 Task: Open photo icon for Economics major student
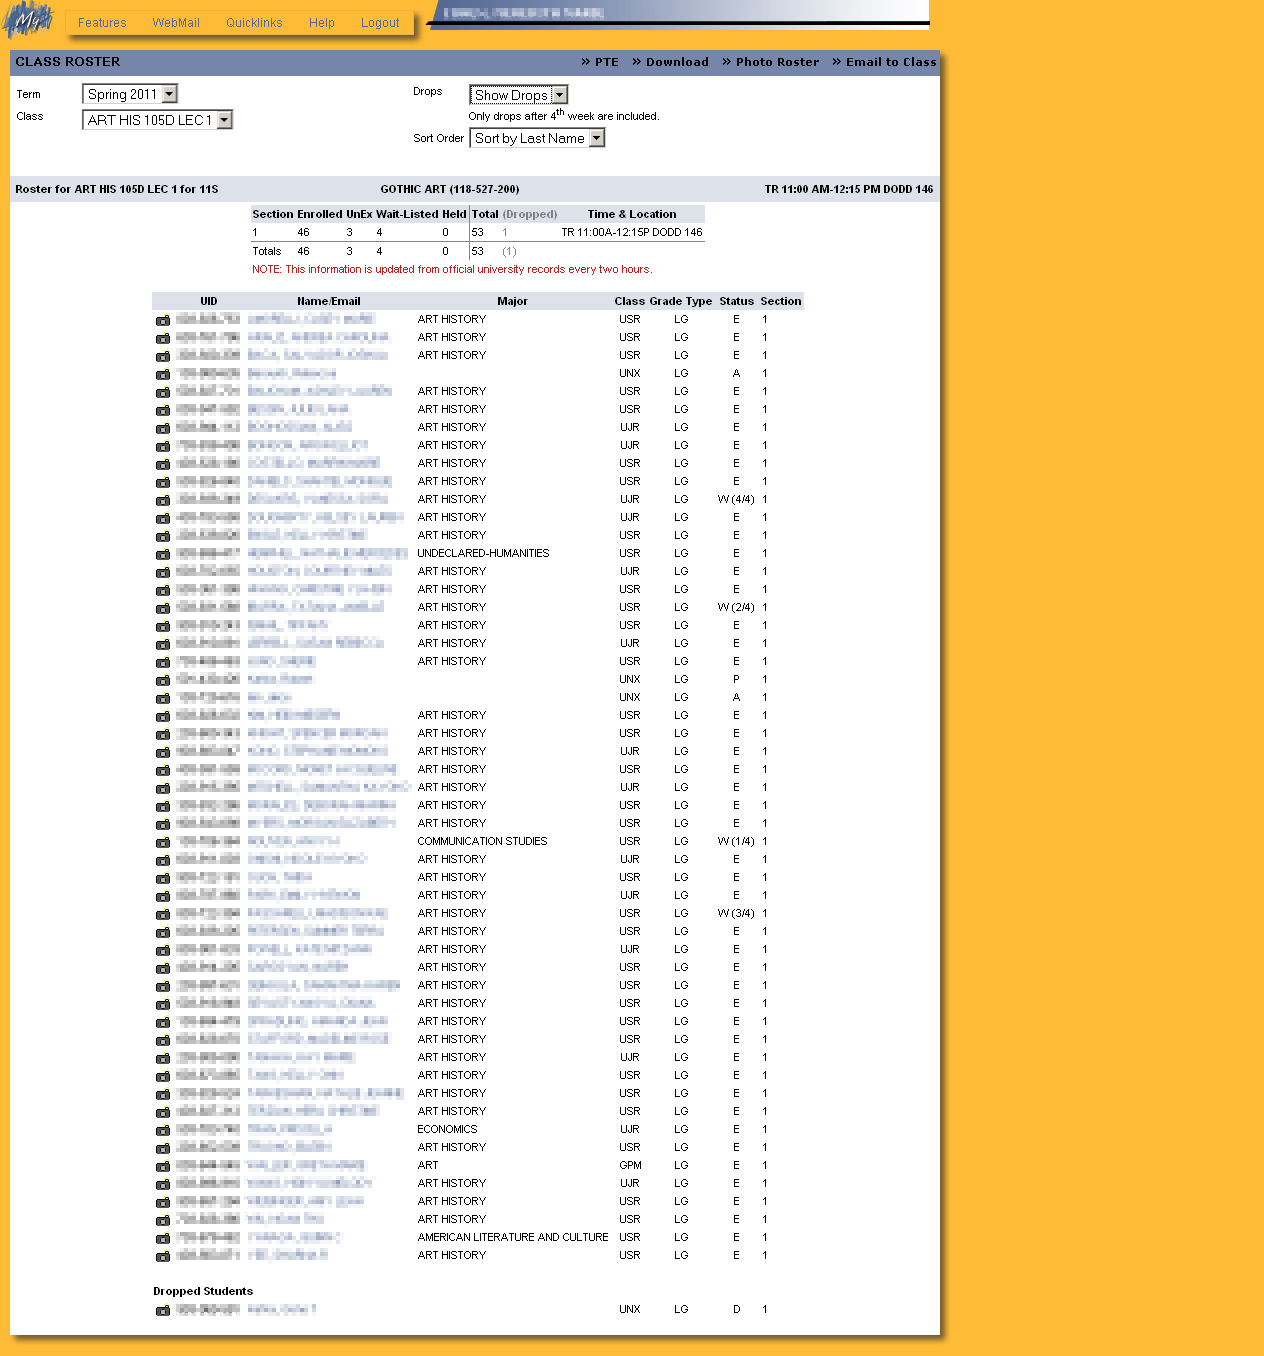point(163,1131)
